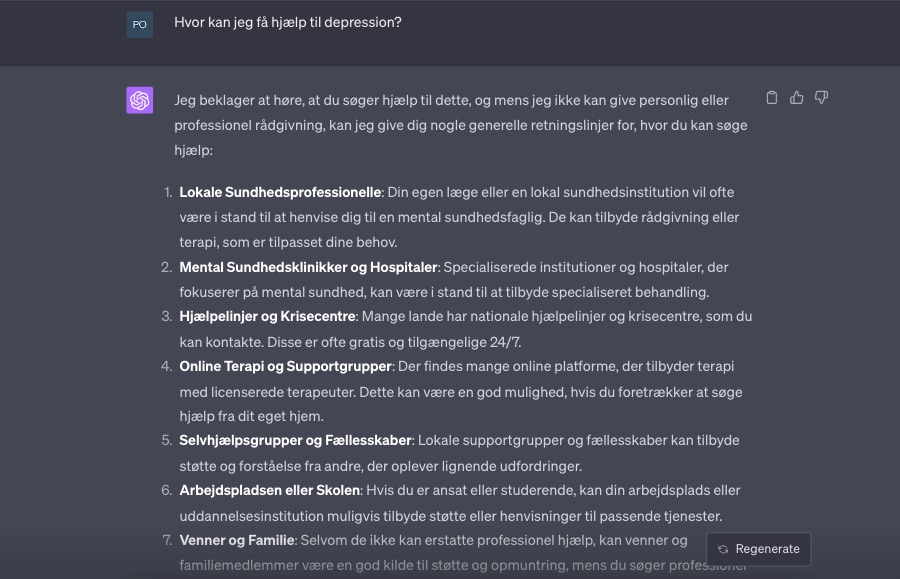Give the response a thumbs up

point(796,97)
